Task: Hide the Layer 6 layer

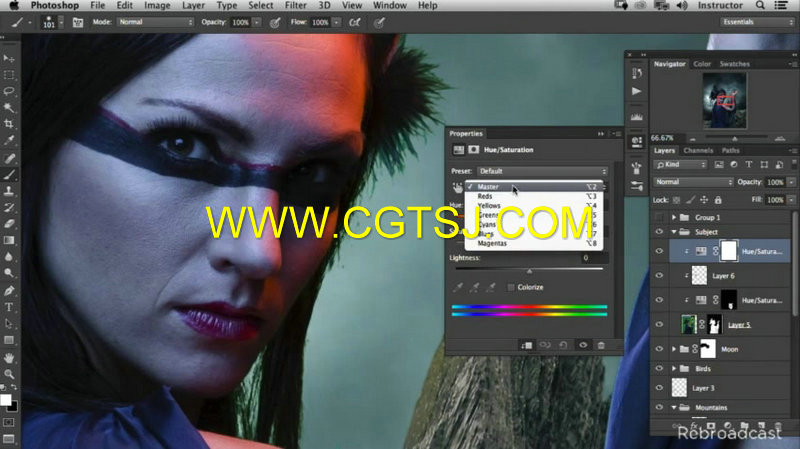Action: tap(659, 276)
